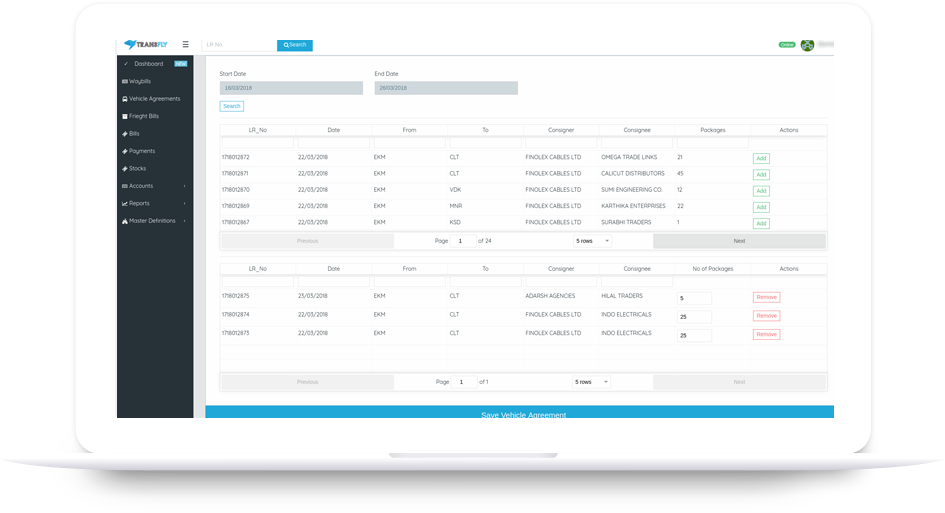The height and width of the screenshot is (513, 945).
Task: Open Bills menu item in sidebar
Action: 134,134
